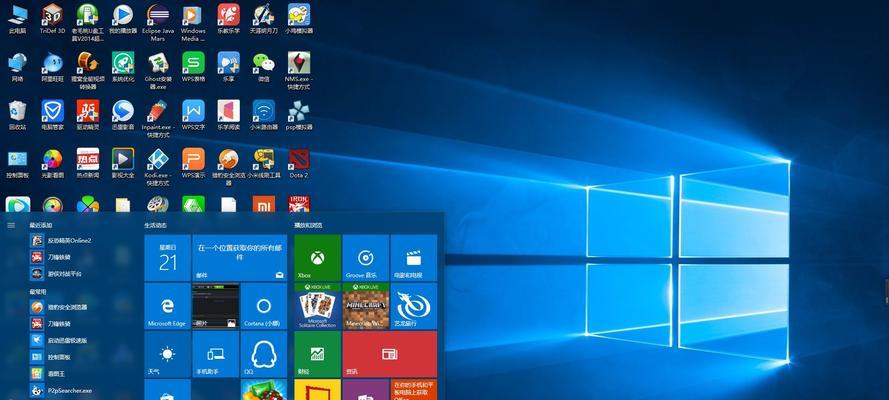Open the Hot News (热点新闻) desktop icon
Screen dimensions: 889x400
coord(87,164)
